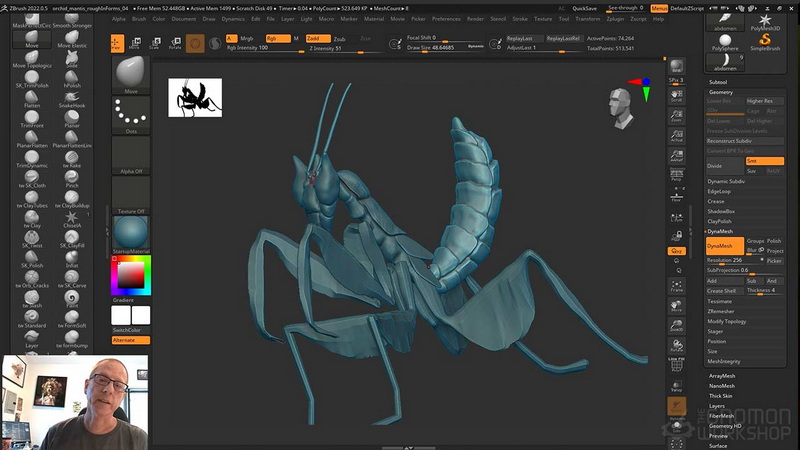Select the Move Elastic brush
The height and width of the screenshot is (450, 800).
[x=72, y=39]
